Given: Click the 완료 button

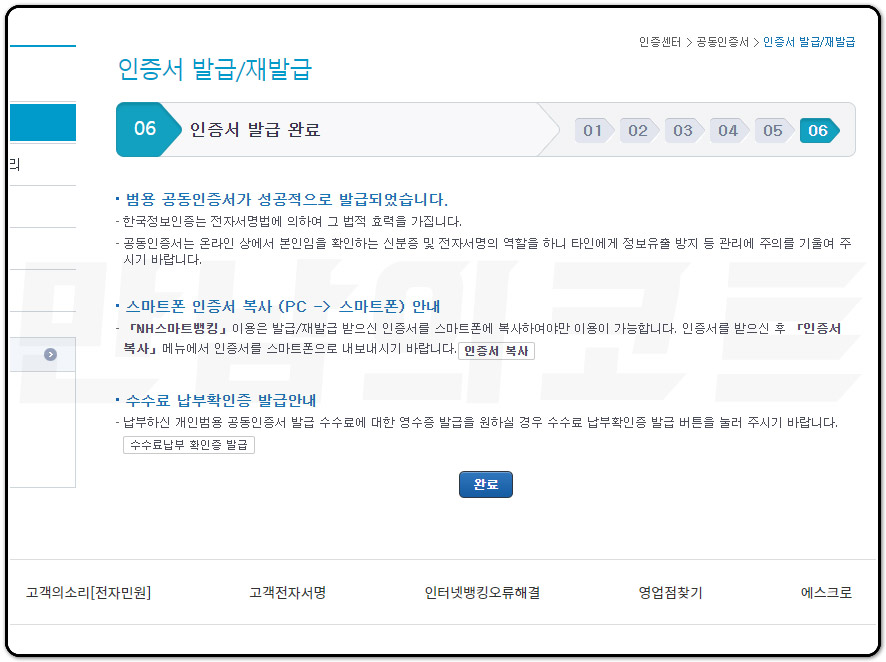Looking at the screenshot, I should pyautogui.click(x=486, y=484).
